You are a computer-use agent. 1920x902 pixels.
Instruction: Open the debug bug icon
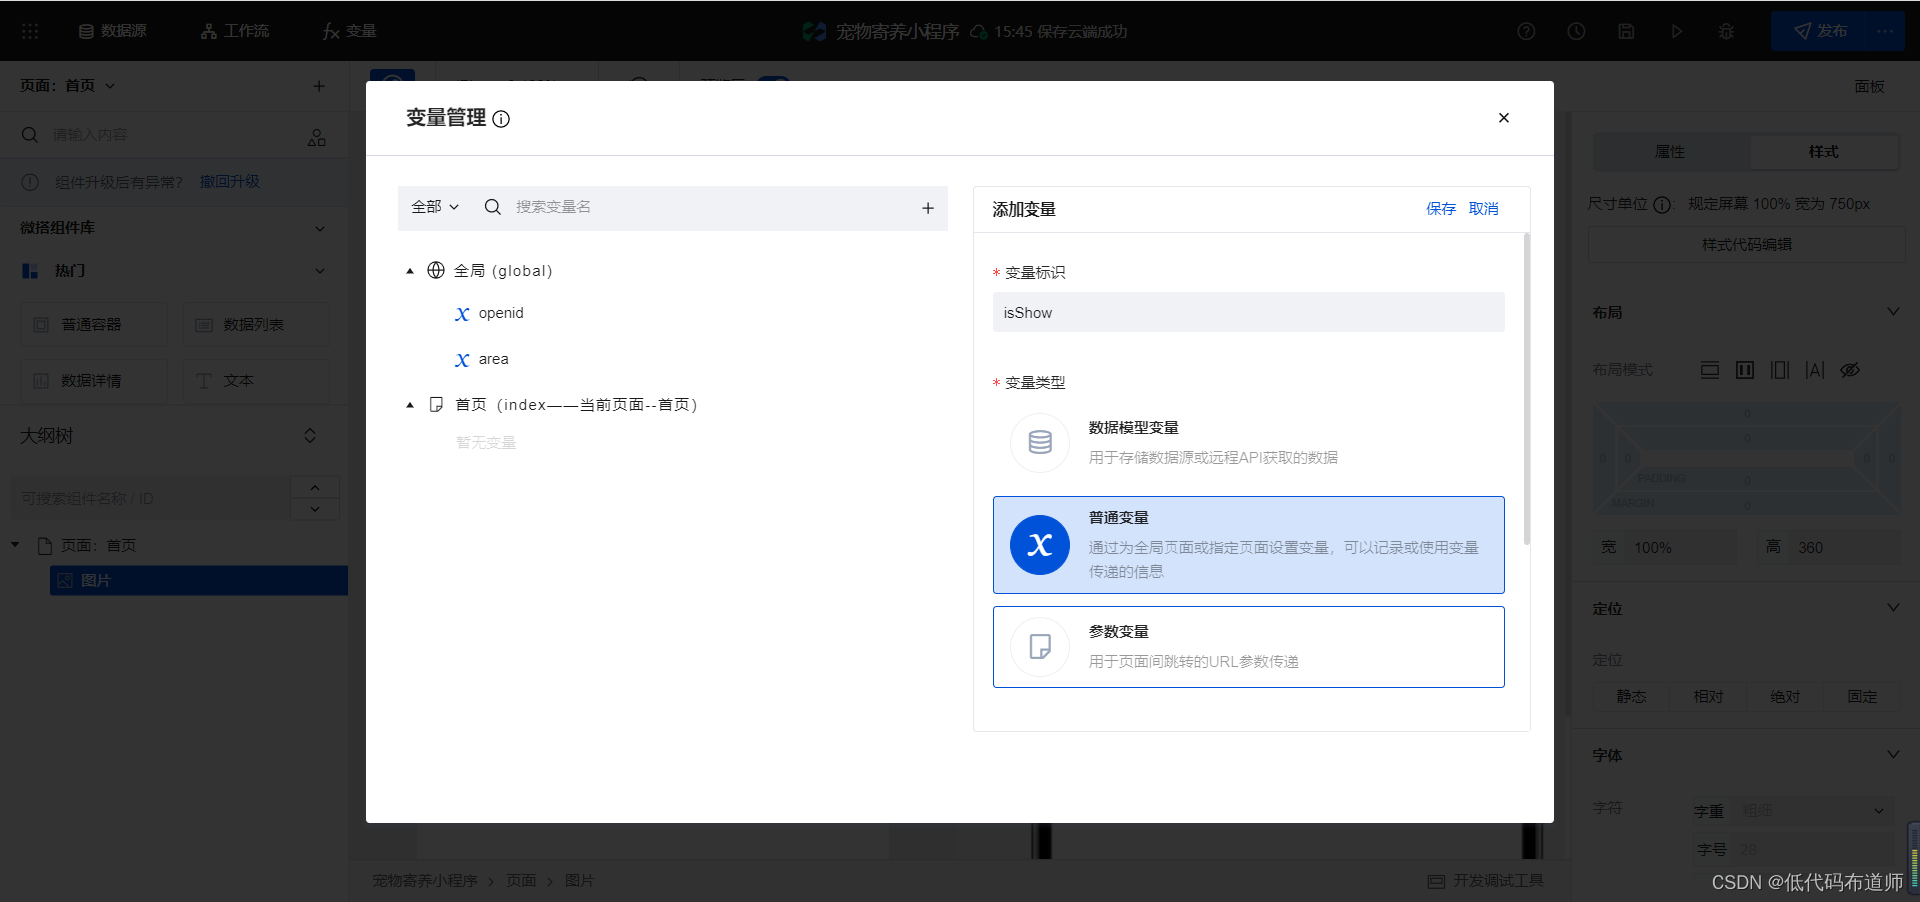(x=1726, y=31)
